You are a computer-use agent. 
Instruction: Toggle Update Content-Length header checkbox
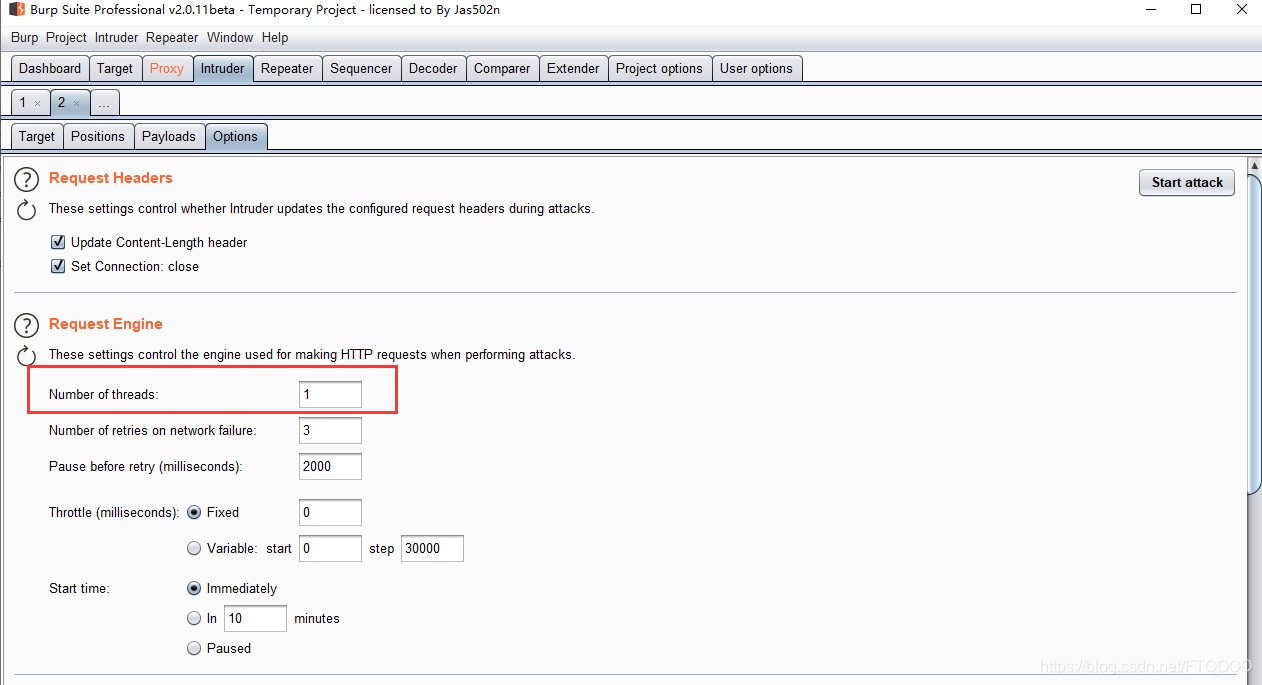[58, 242]
